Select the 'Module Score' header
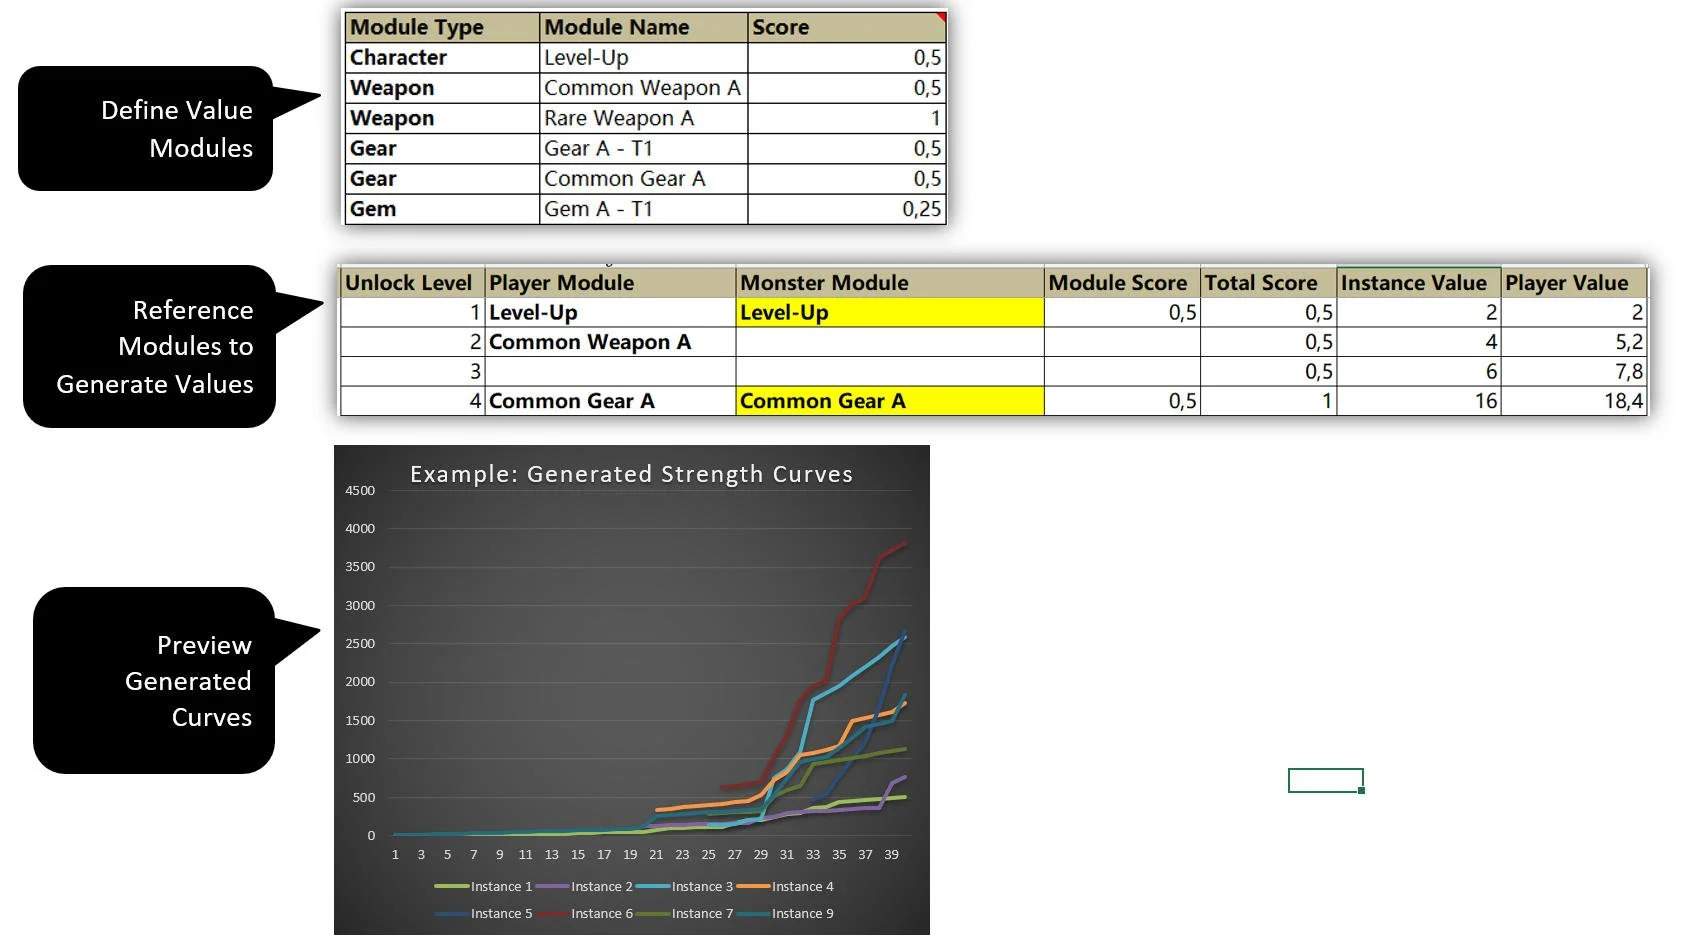This screenshot has width=1682, height=950. pos(1122,282)
